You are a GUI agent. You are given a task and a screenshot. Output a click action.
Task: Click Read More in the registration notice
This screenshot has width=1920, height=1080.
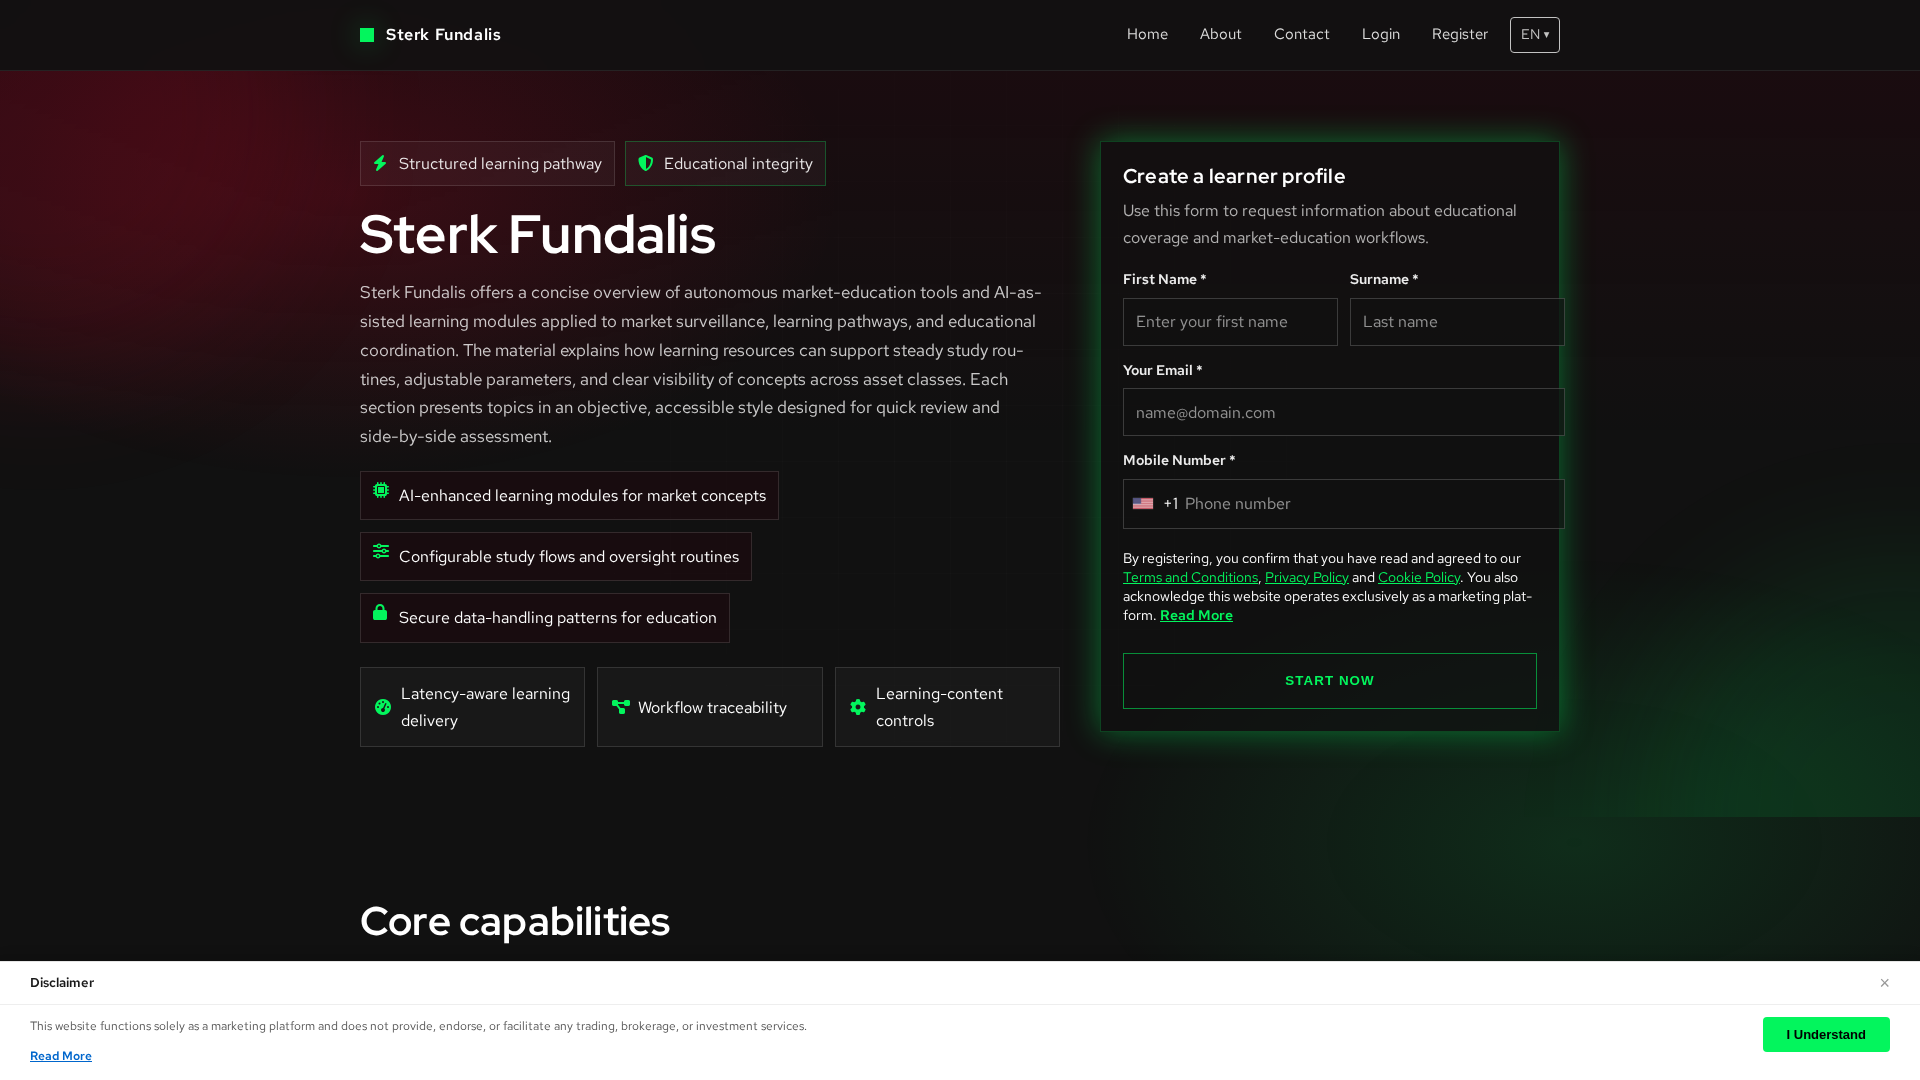pos(1196,615)
